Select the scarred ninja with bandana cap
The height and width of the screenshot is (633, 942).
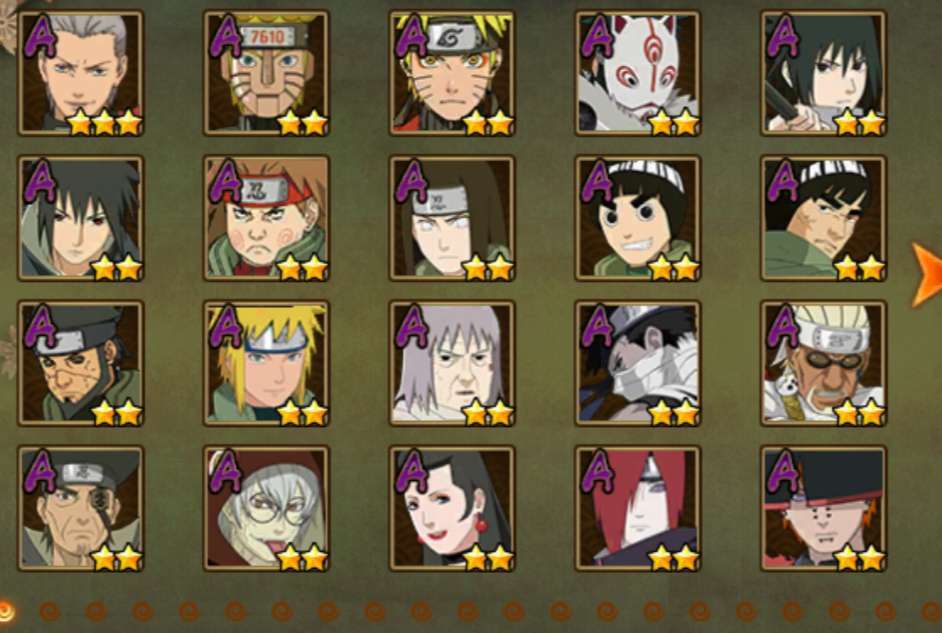click(x=81, y=363)
